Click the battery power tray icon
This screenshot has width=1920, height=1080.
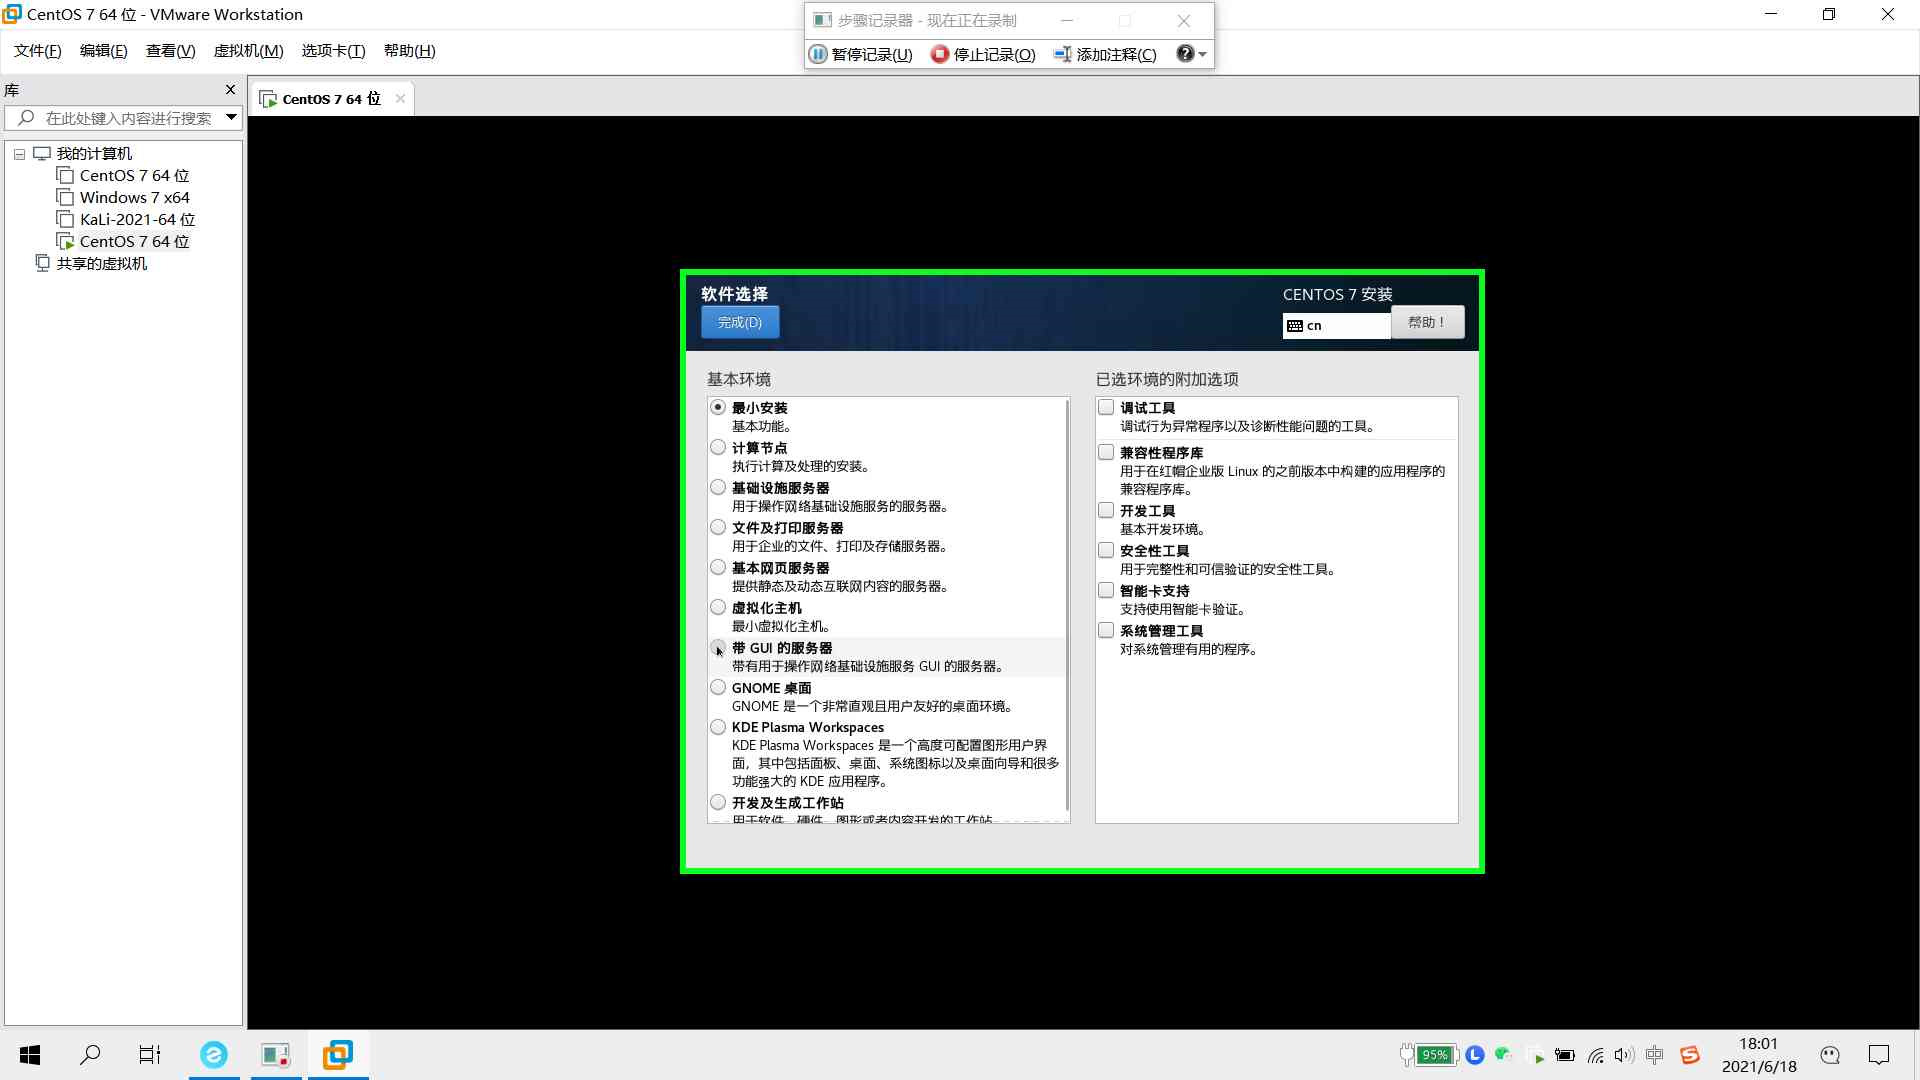point(1565,1055)
